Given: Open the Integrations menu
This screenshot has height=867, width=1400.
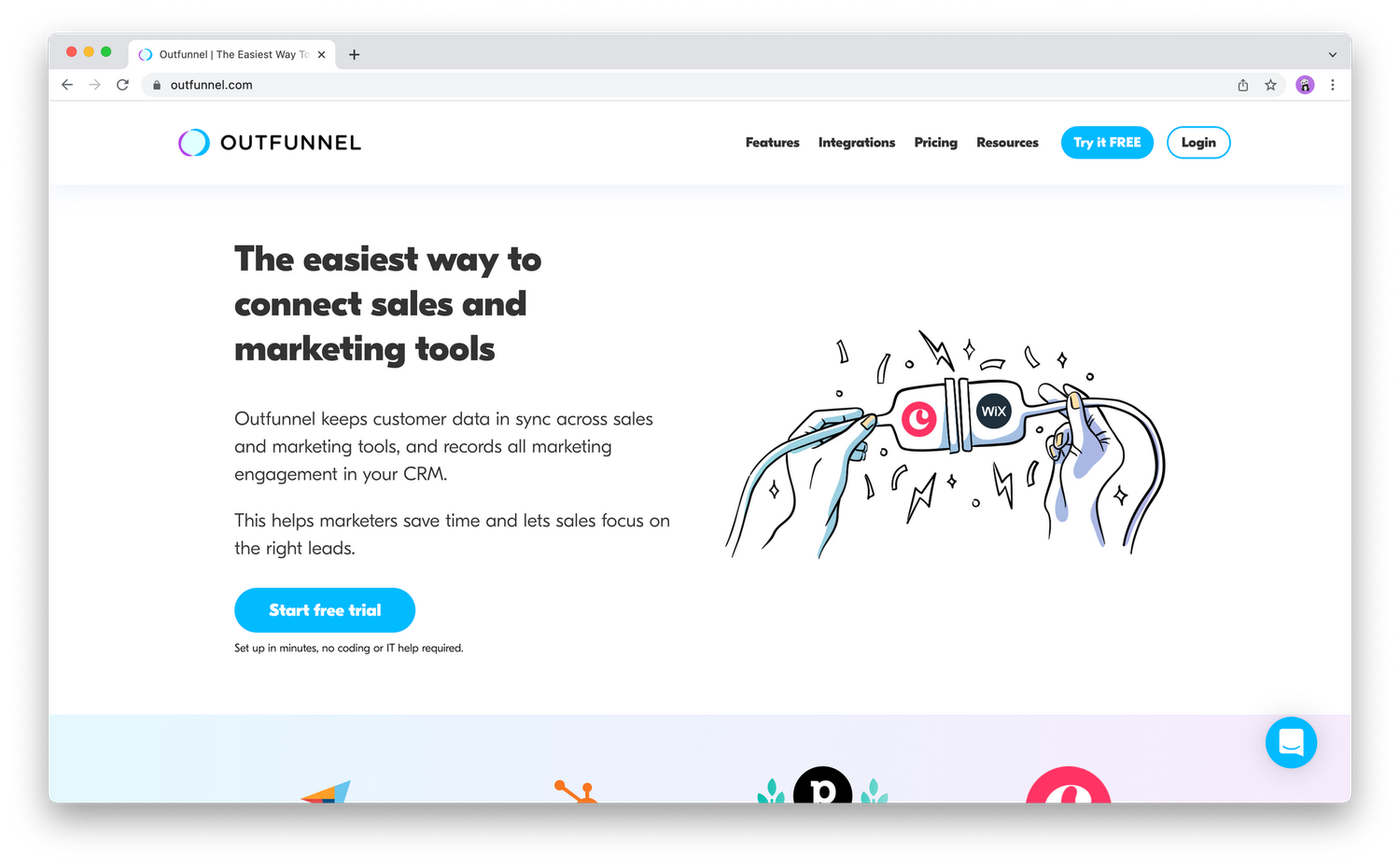Looking at the screenshot, I should pyautogui.click(x=856, y=143).
